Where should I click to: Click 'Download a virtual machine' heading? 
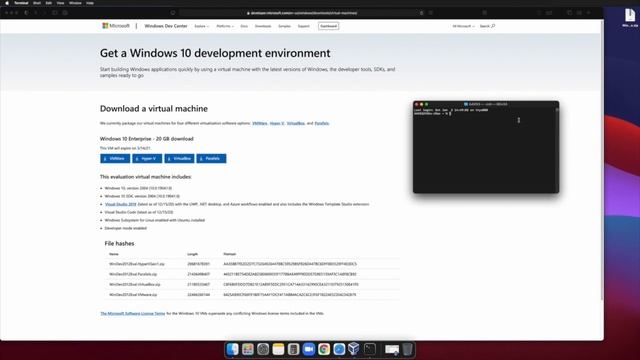click(x=154, y=109)
